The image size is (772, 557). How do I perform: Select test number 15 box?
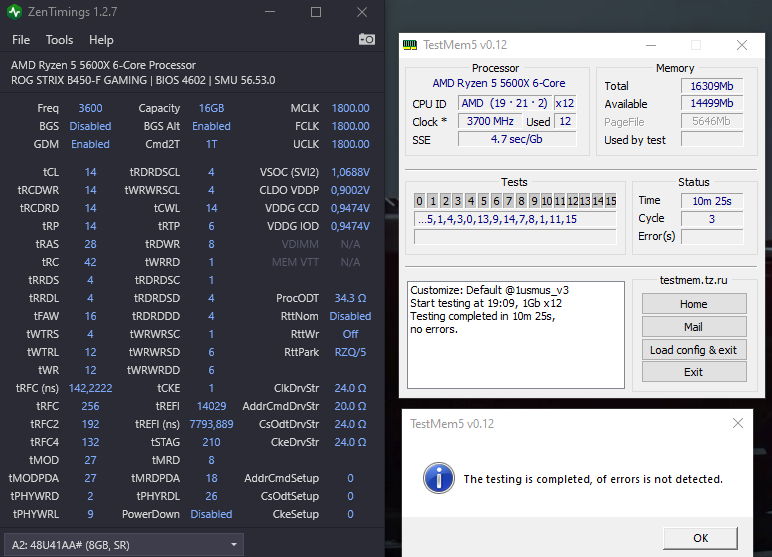point(611,200)
